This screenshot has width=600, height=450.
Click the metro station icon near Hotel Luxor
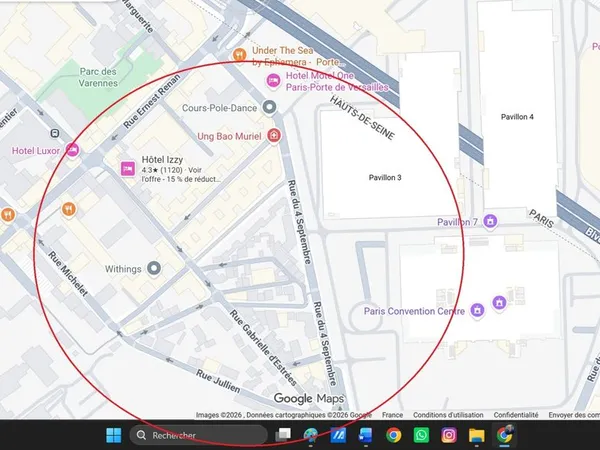55,133
